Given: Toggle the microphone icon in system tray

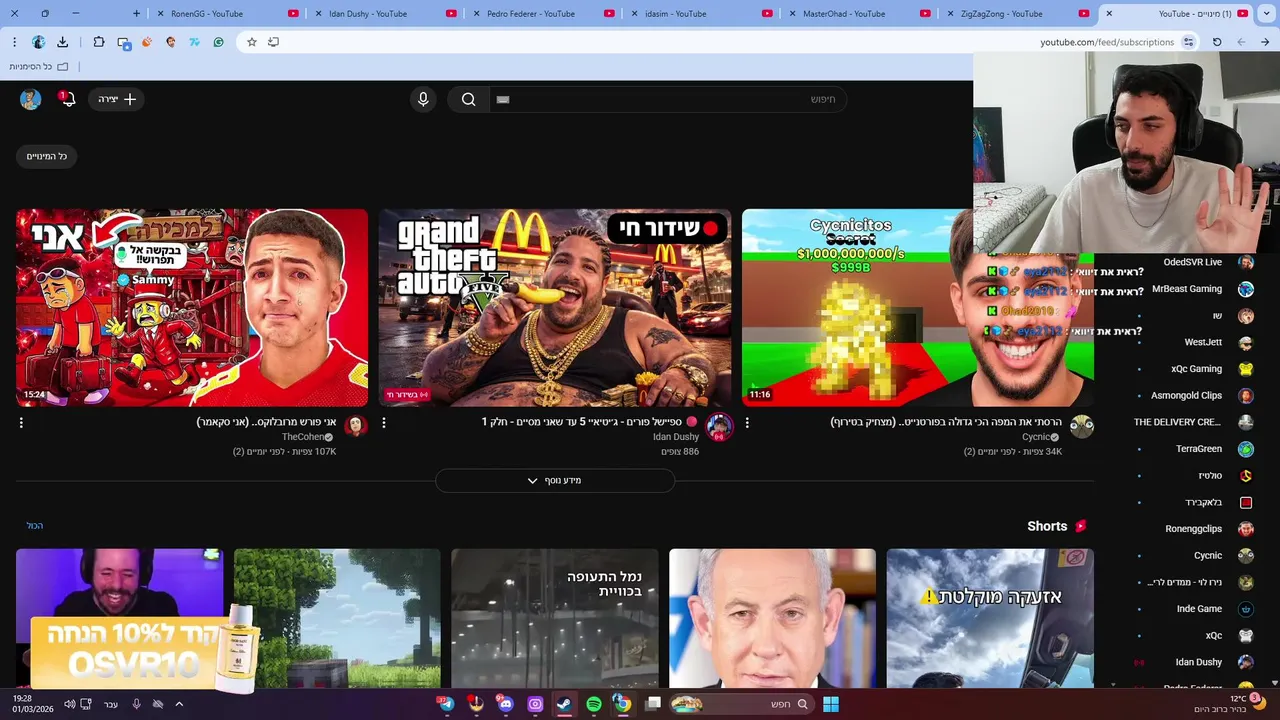Looking at the screenshot, I should point(137,704).
